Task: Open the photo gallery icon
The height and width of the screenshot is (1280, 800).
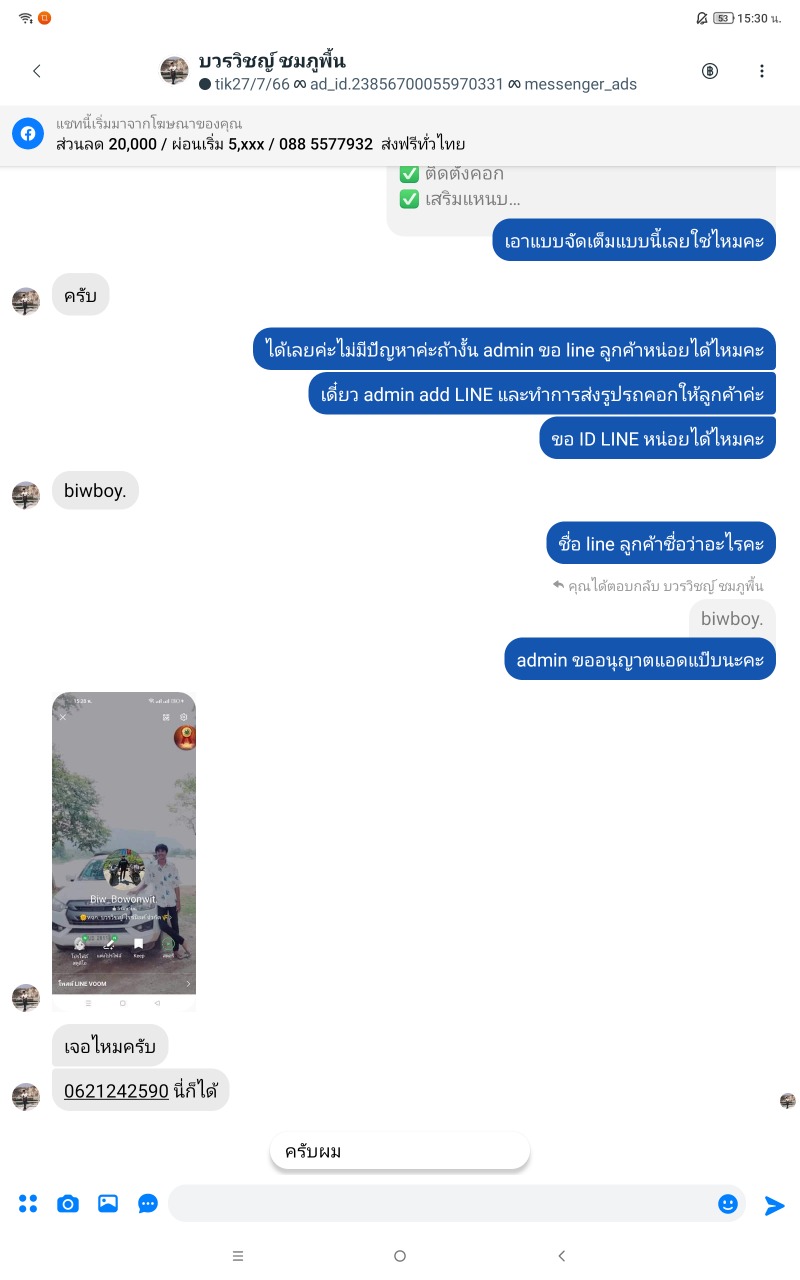Action: [x=108, y=1204]
